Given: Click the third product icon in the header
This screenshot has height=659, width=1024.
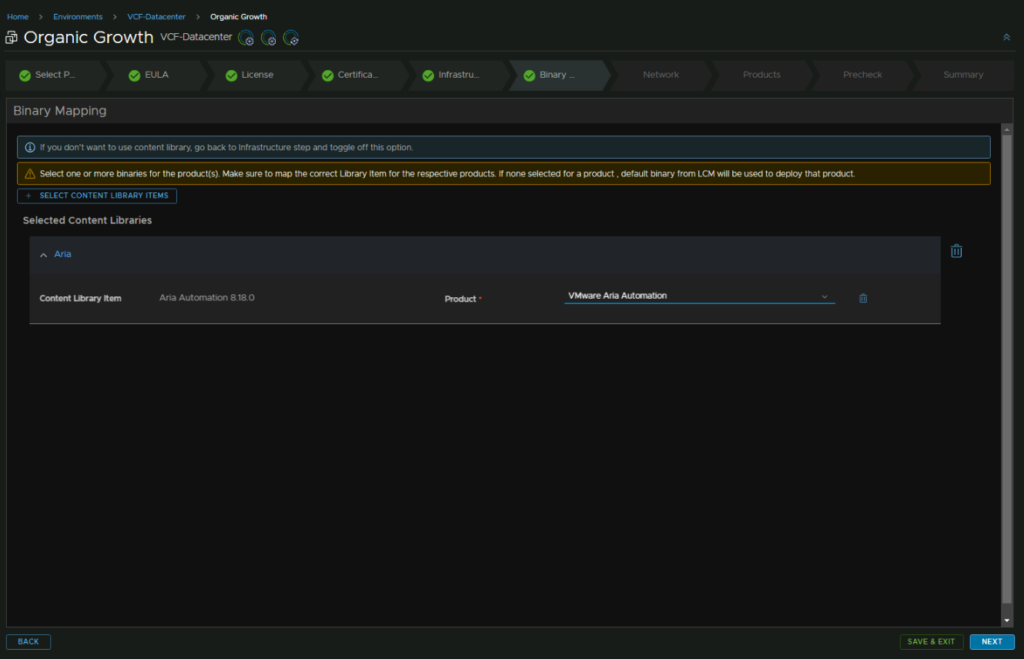Looking at the screenshot, I should (x=291, y=38).
